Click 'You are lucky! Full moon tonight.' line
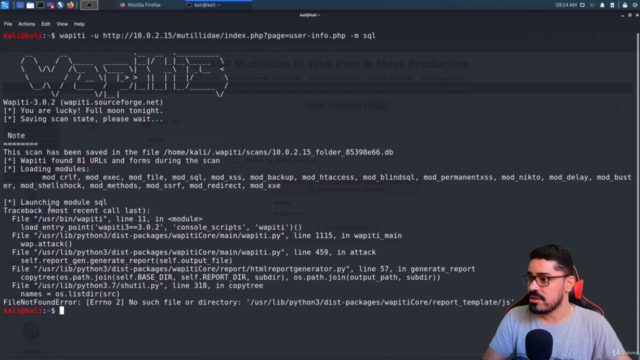 tap(83, 111)
